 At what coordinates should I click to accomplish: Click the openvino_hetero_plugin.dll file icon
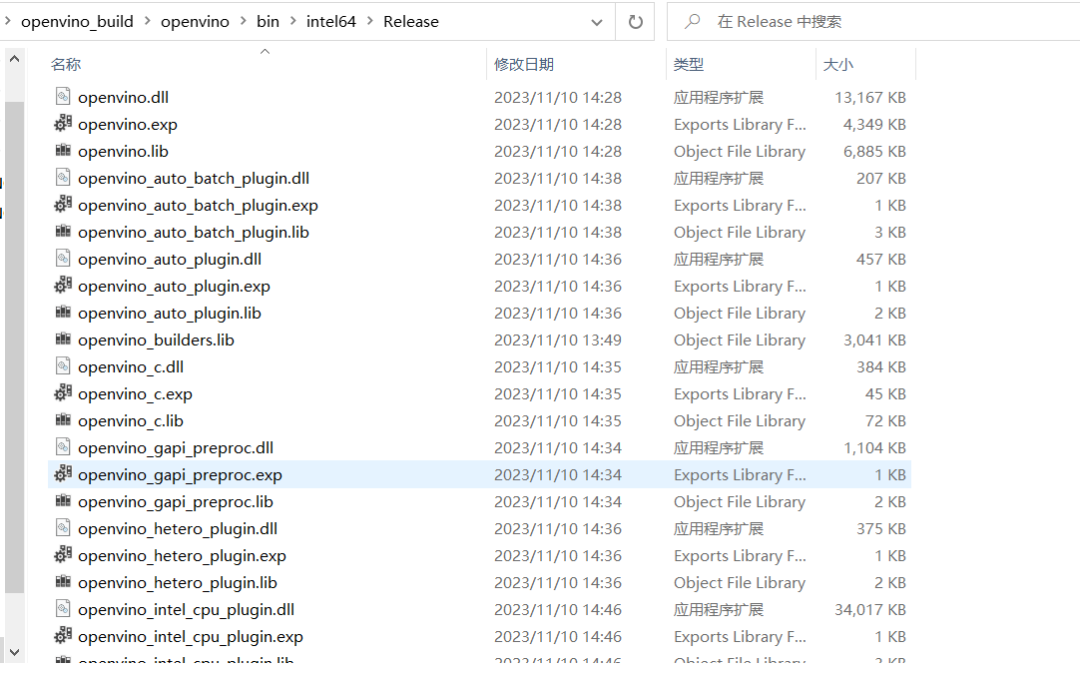63,527
